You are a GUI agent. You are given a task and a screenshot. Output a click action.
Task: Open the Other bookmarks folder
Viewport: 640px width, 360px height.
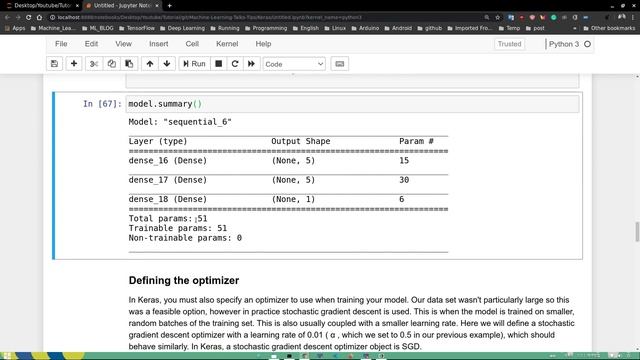pos(609,28)
